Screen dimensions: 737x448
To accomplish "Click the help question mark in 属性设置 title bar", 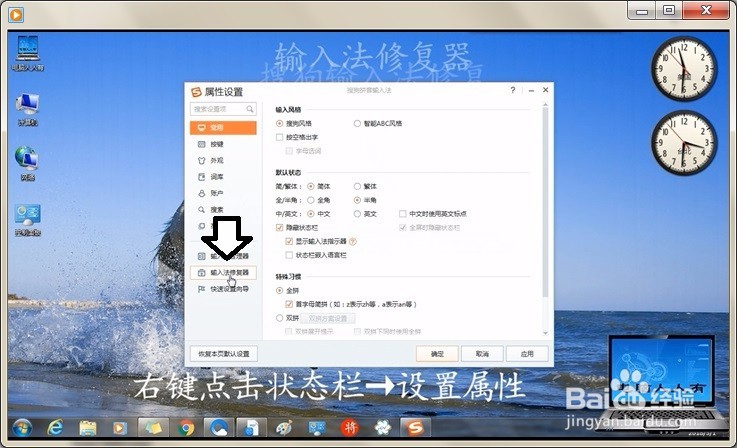I will pos(513,90).
